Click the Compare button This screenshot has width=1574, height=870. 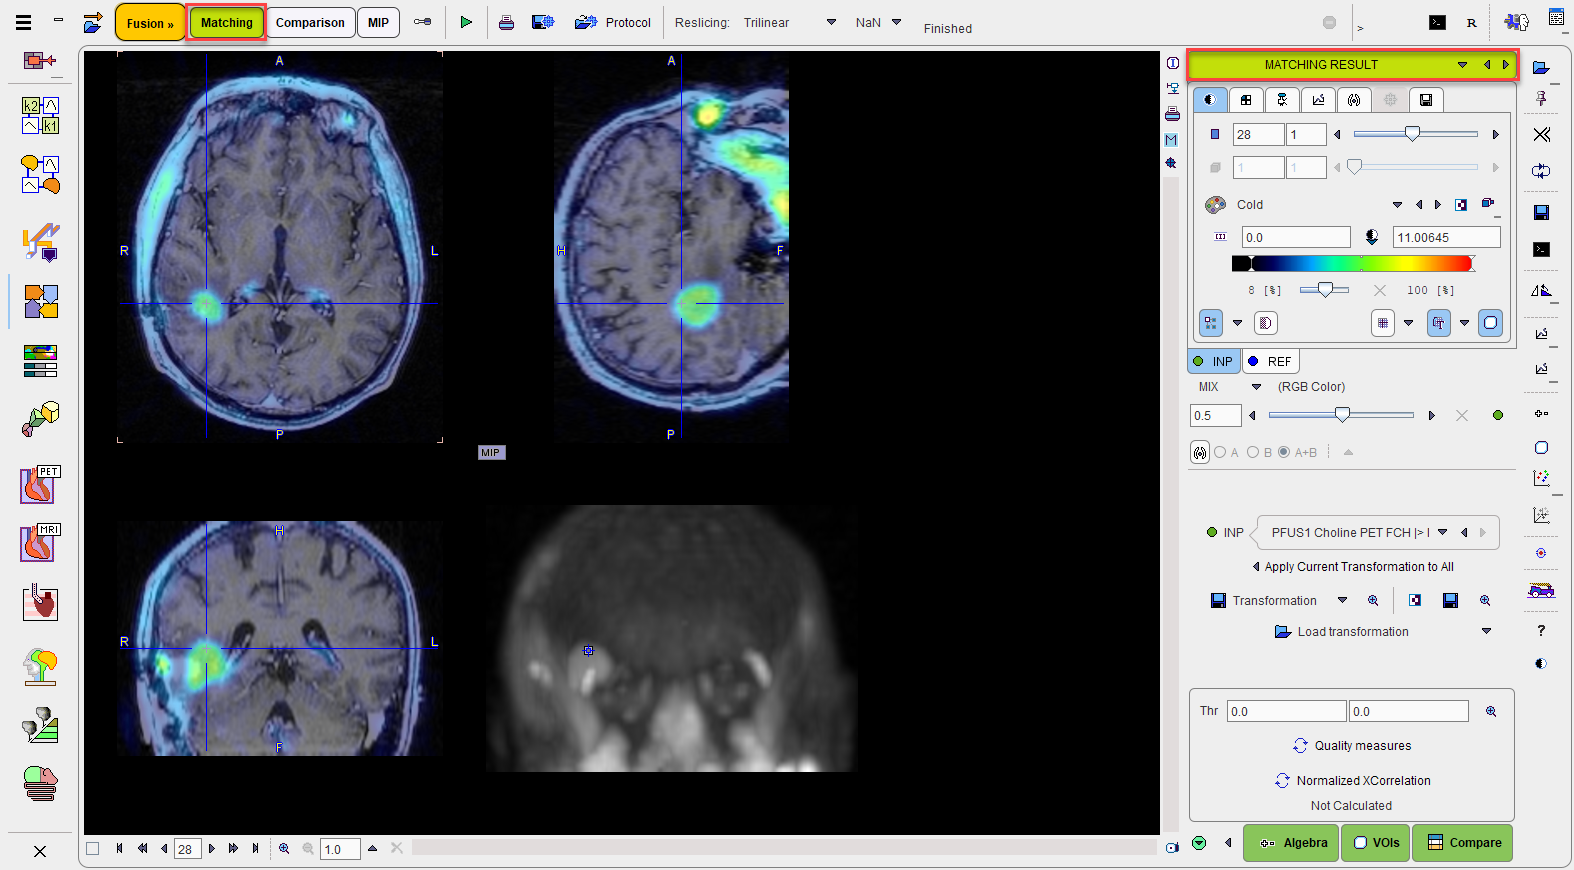(1463, 843)
